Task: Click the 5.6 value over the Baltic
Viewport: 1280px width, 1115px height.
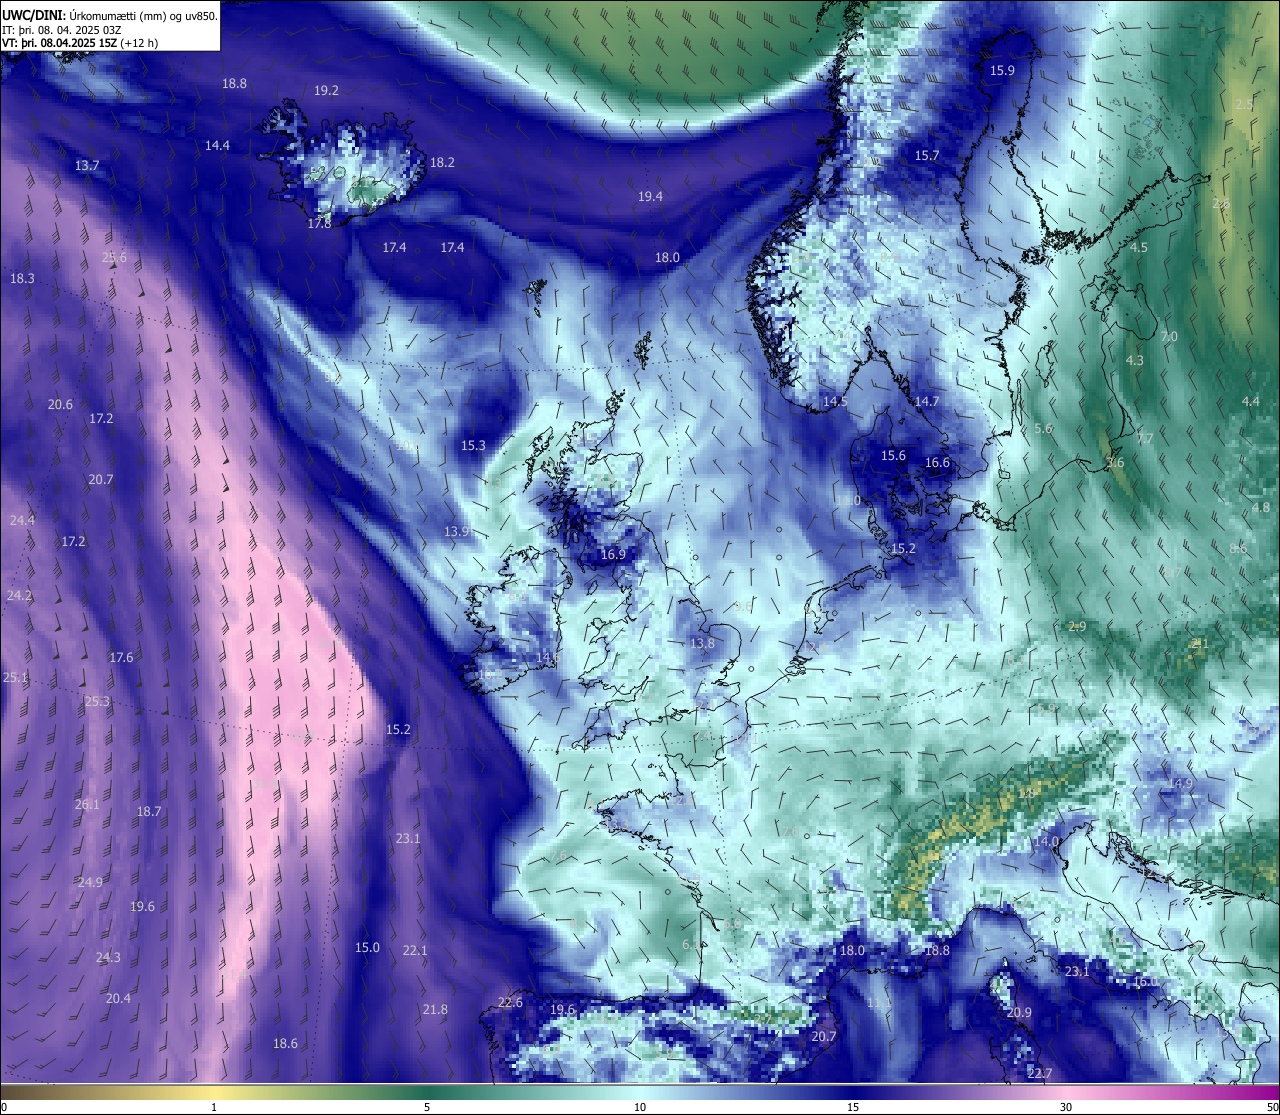Action: click(1043, 428)
